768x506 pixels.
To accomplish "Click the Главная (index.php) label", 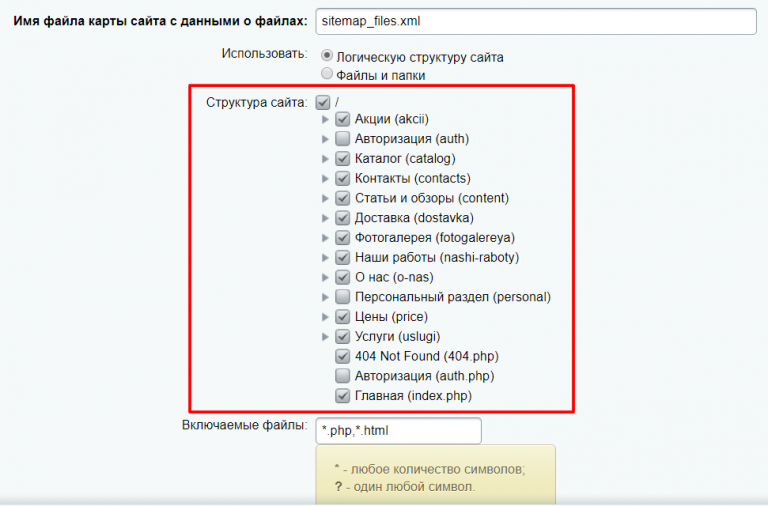I will pyautogui.click(x=413, y=396).
